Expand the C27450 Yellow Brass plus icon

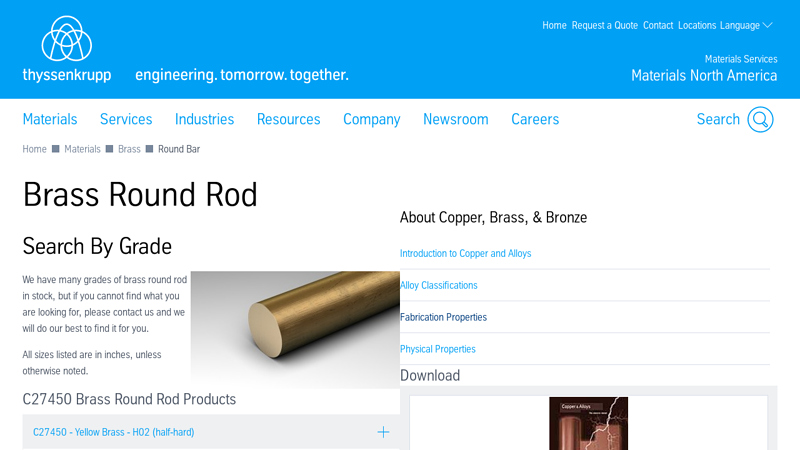[x=383, y=432]
